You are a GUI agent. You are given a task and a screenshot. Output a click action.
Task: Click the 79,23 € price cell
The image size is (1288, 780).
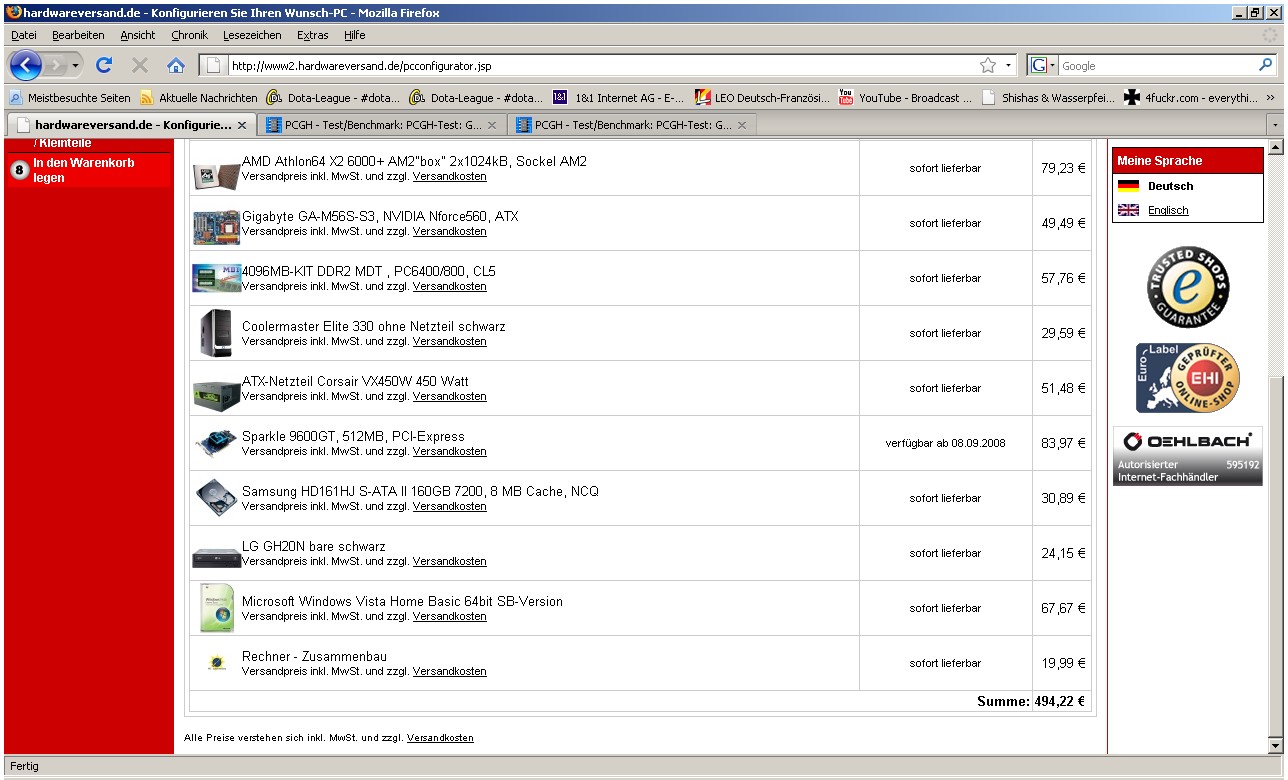coord(1063,168)
